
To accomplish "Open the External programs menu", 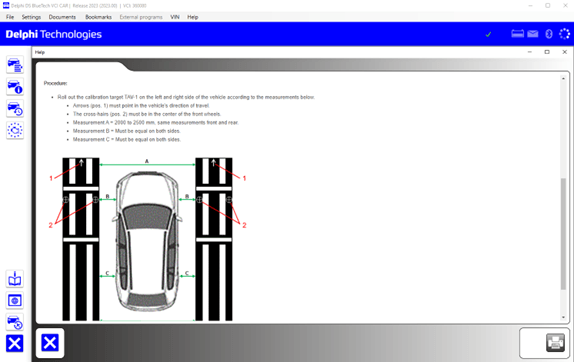I will [141, 17].
